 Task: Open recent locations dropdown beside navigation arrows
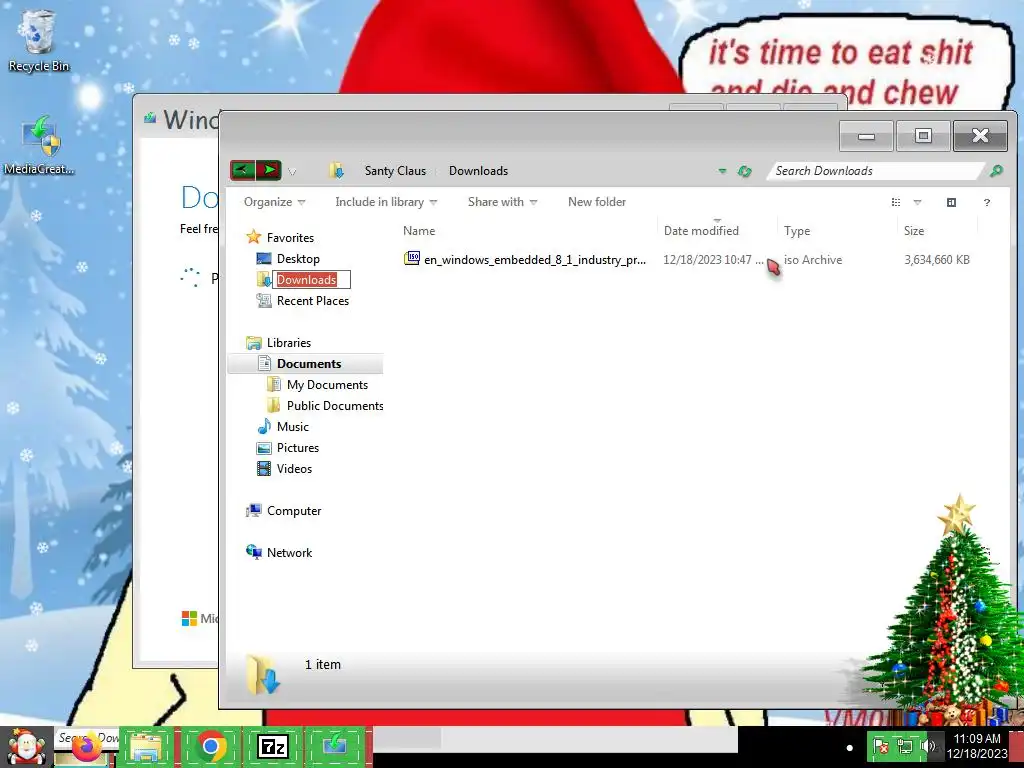(x=293, y=172)
